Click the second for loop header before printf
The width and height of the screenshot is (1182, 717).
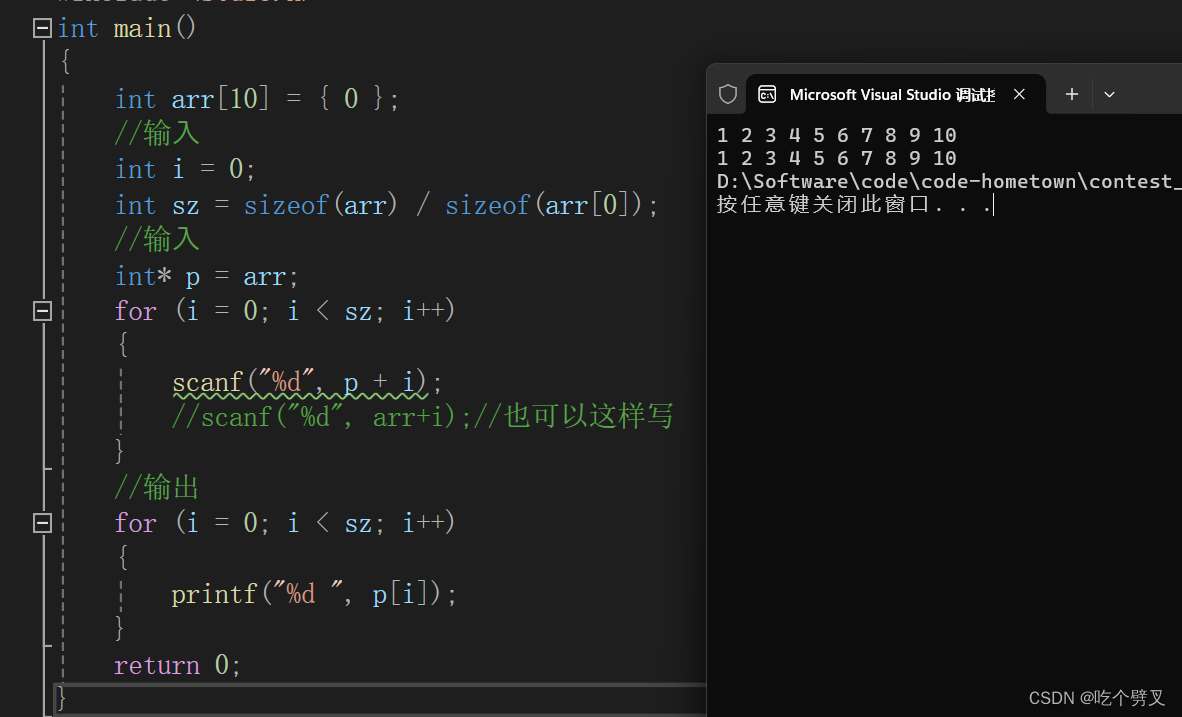coord(285,522)
